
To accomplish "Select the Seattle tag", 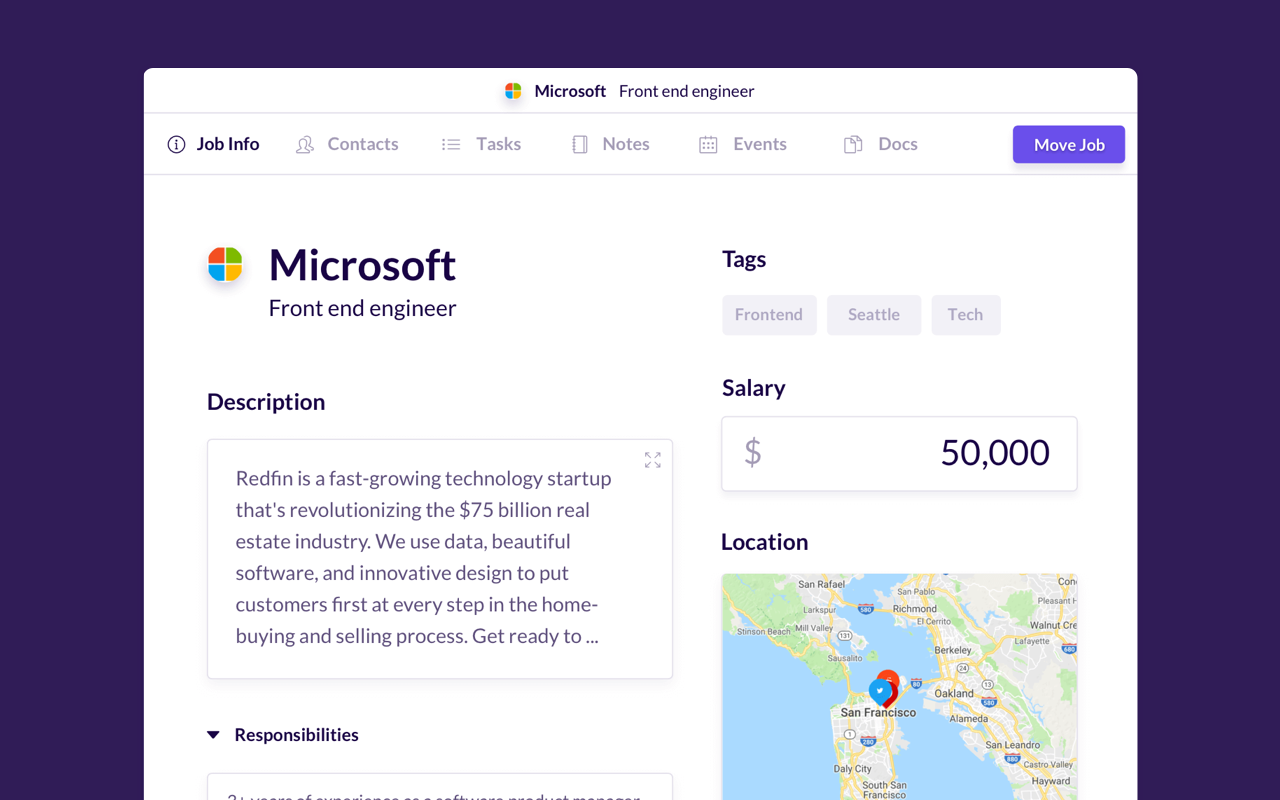I will coord(874,315).
